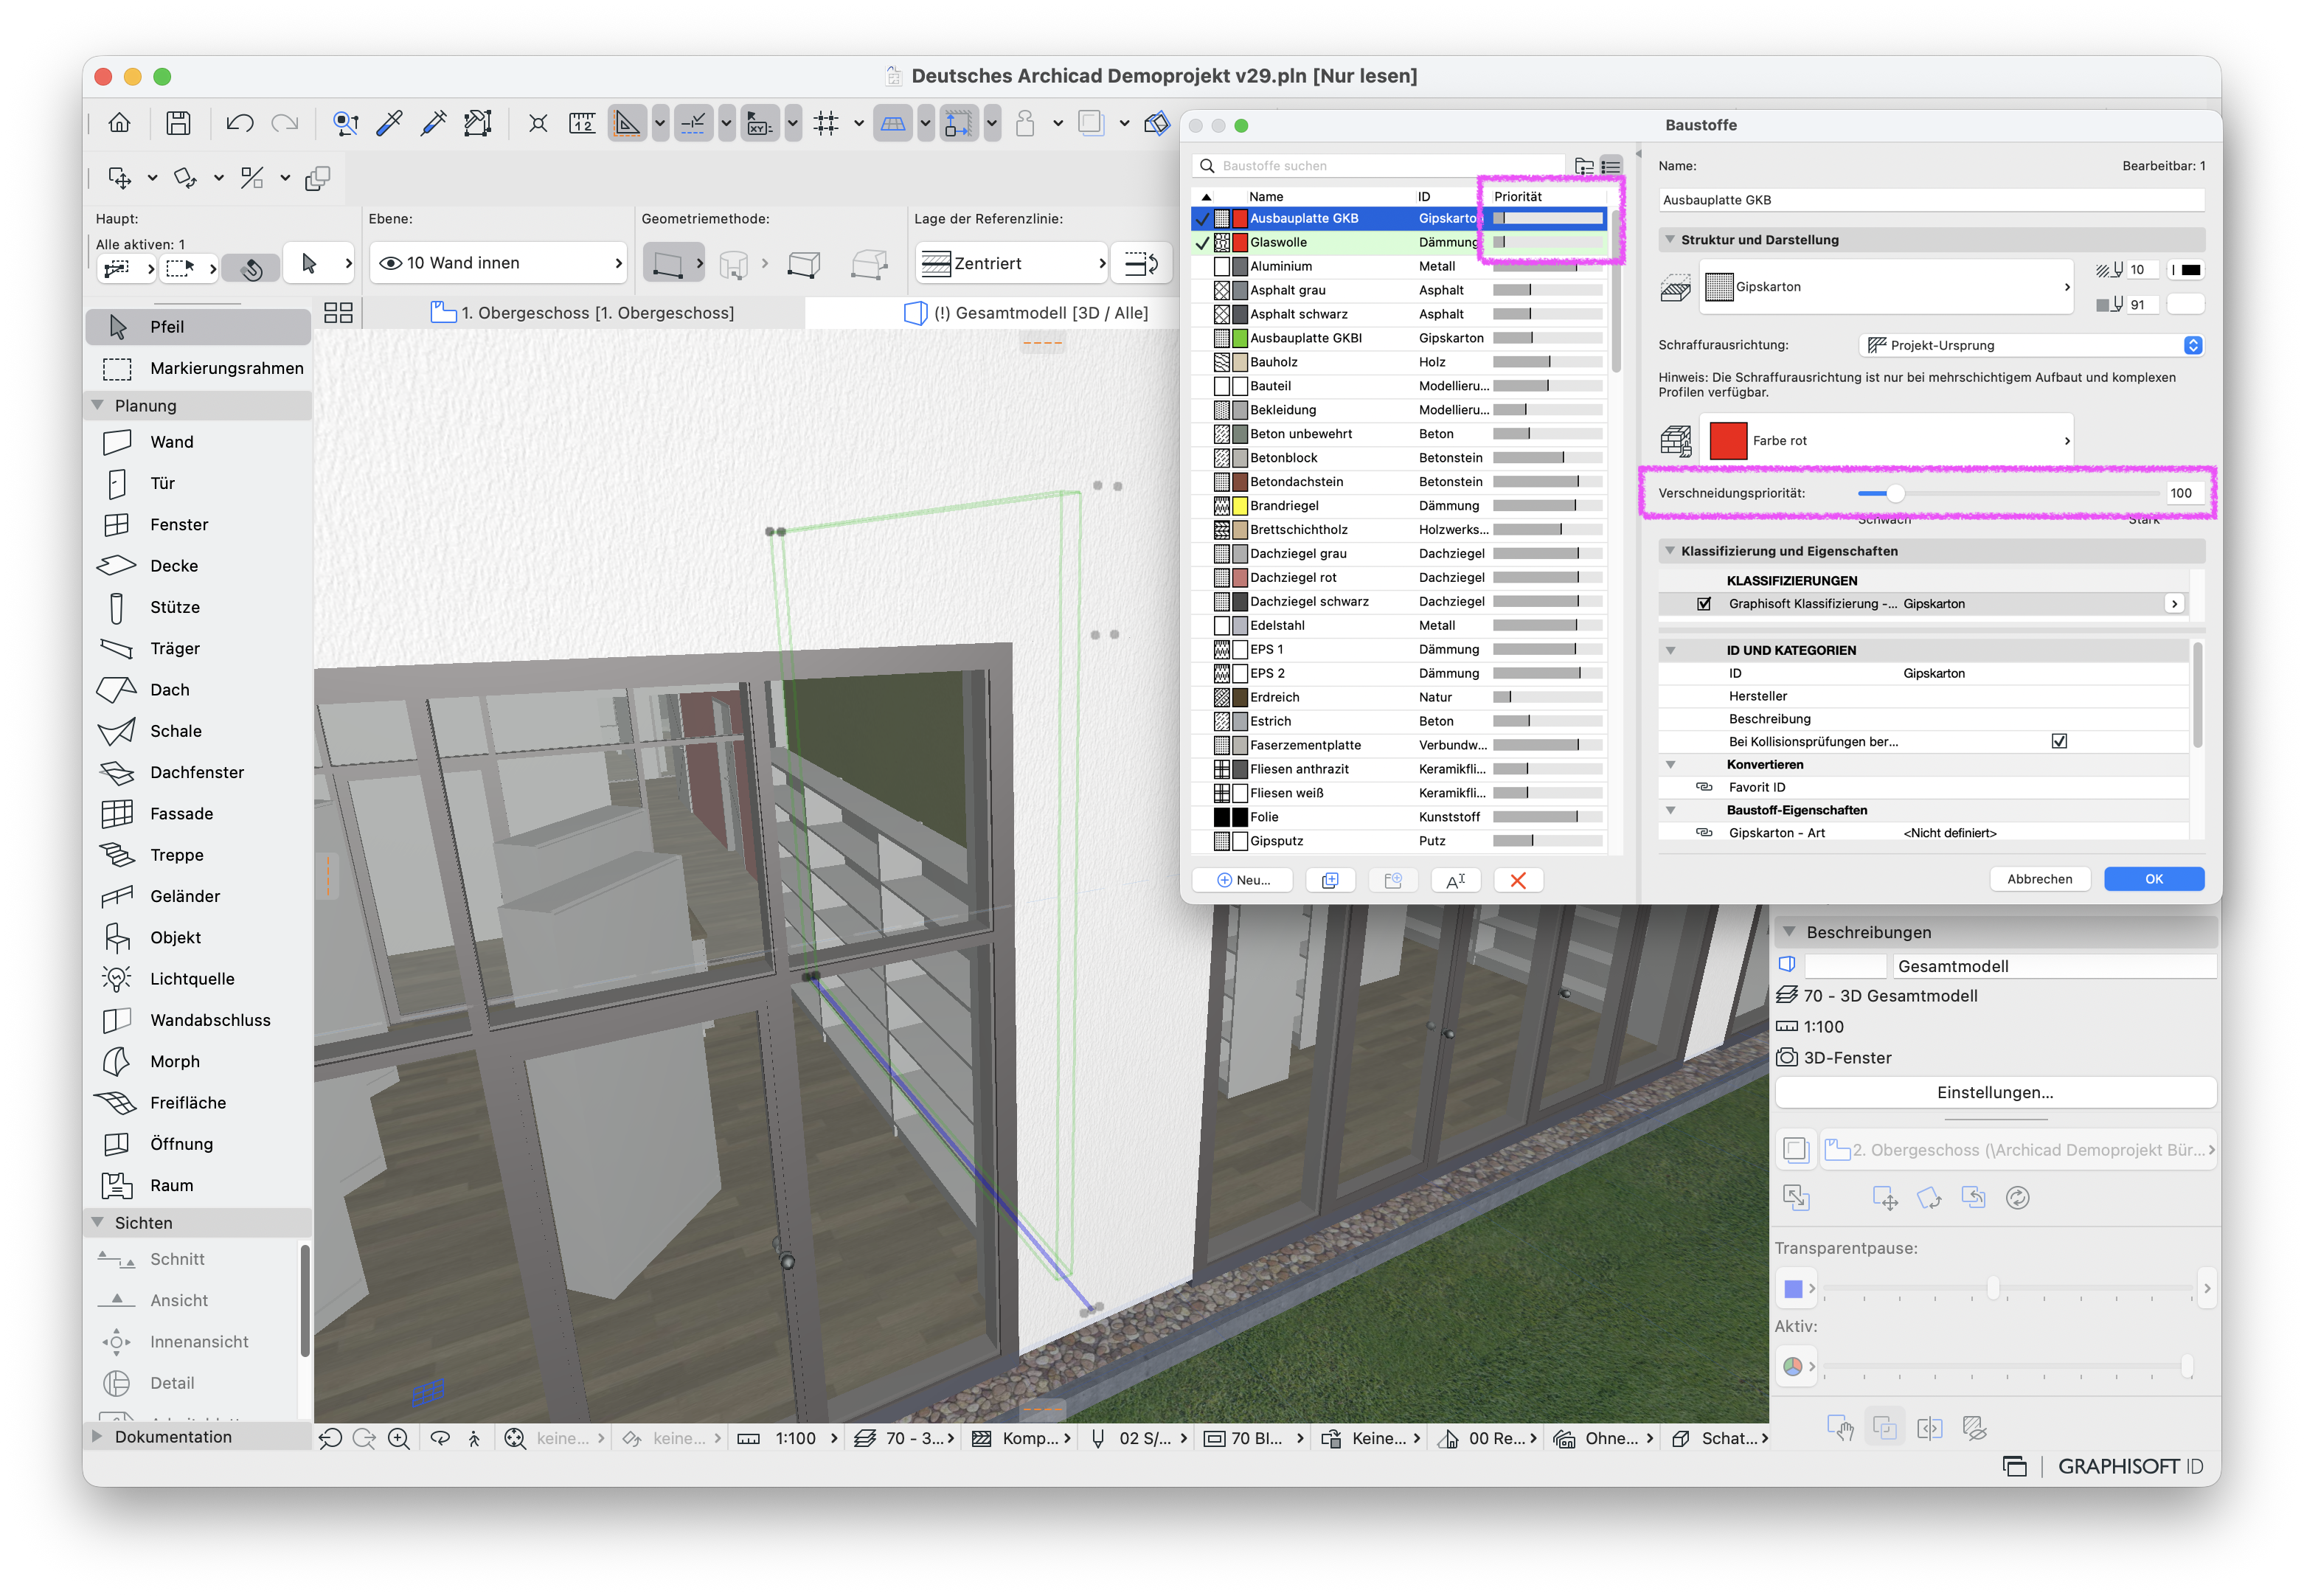Click the Abbrechen button
2304x1596 pixels.
click(x=2040, y=879)
